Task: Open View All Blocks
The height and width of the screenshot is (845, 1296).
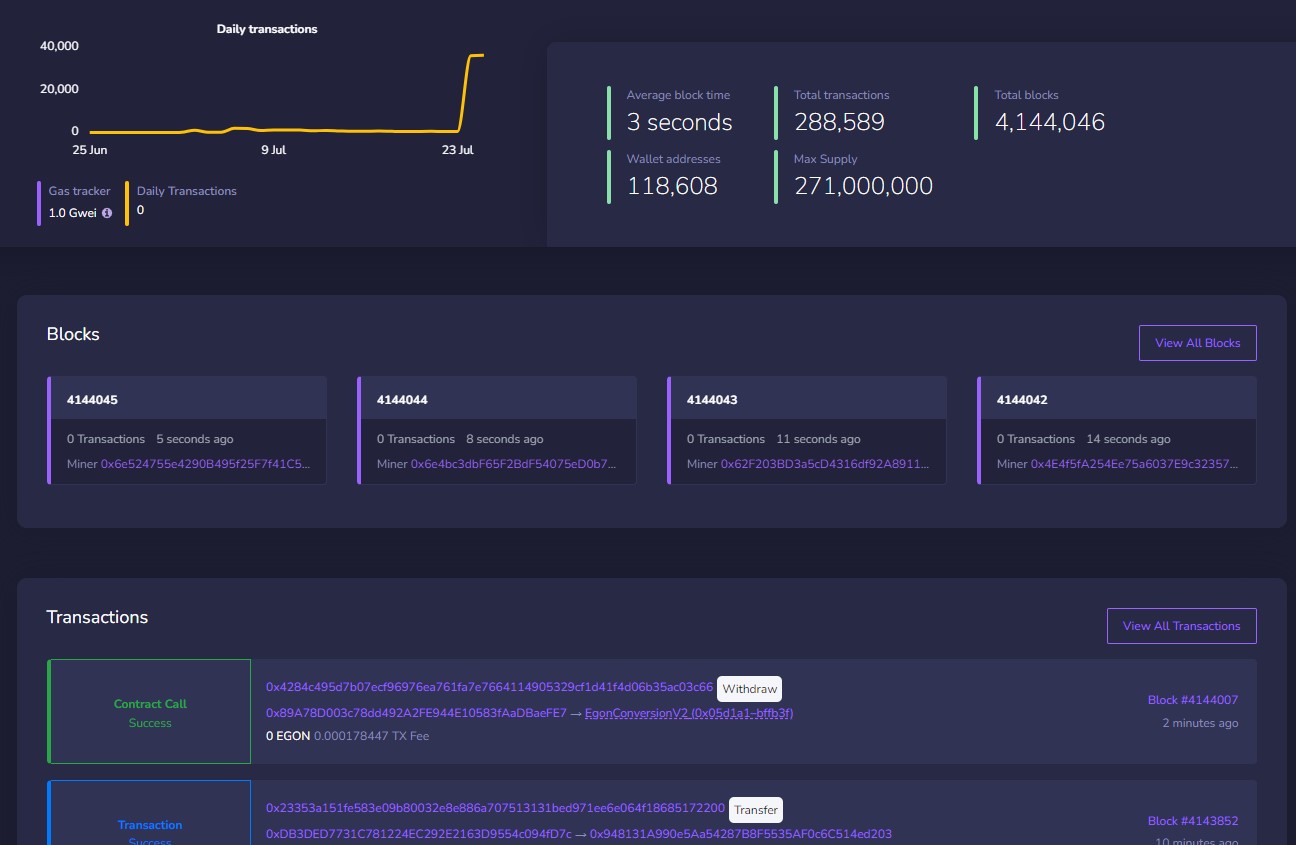Action: (1197, 343)
